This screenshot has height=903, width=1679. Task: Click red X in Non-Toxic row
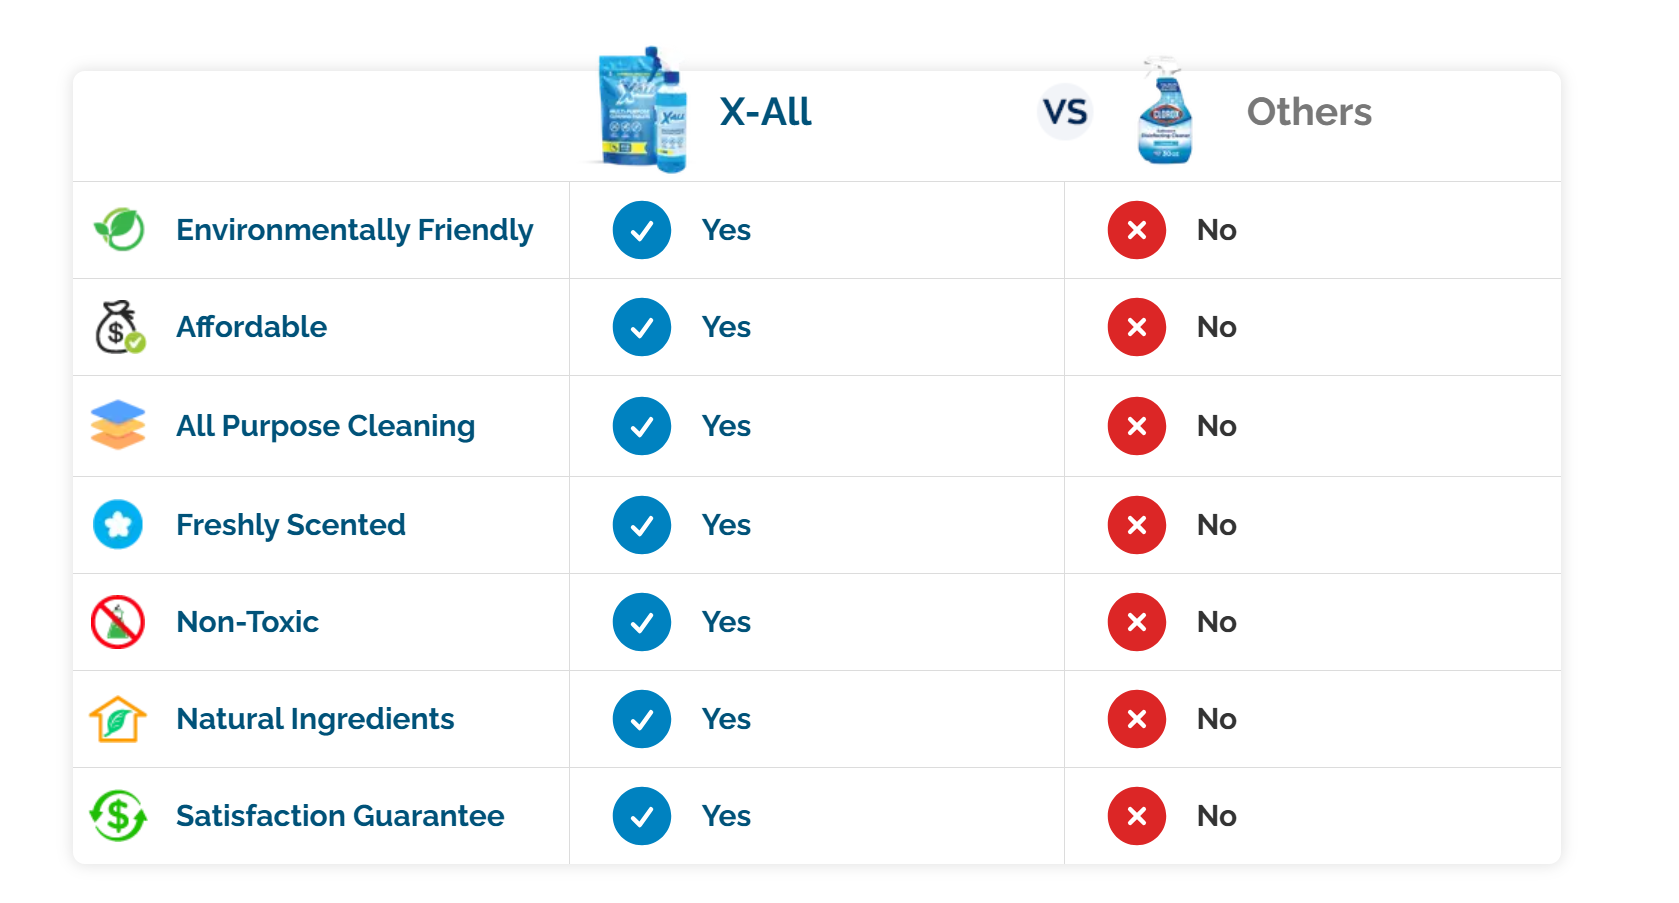(x=1137, y=622)
